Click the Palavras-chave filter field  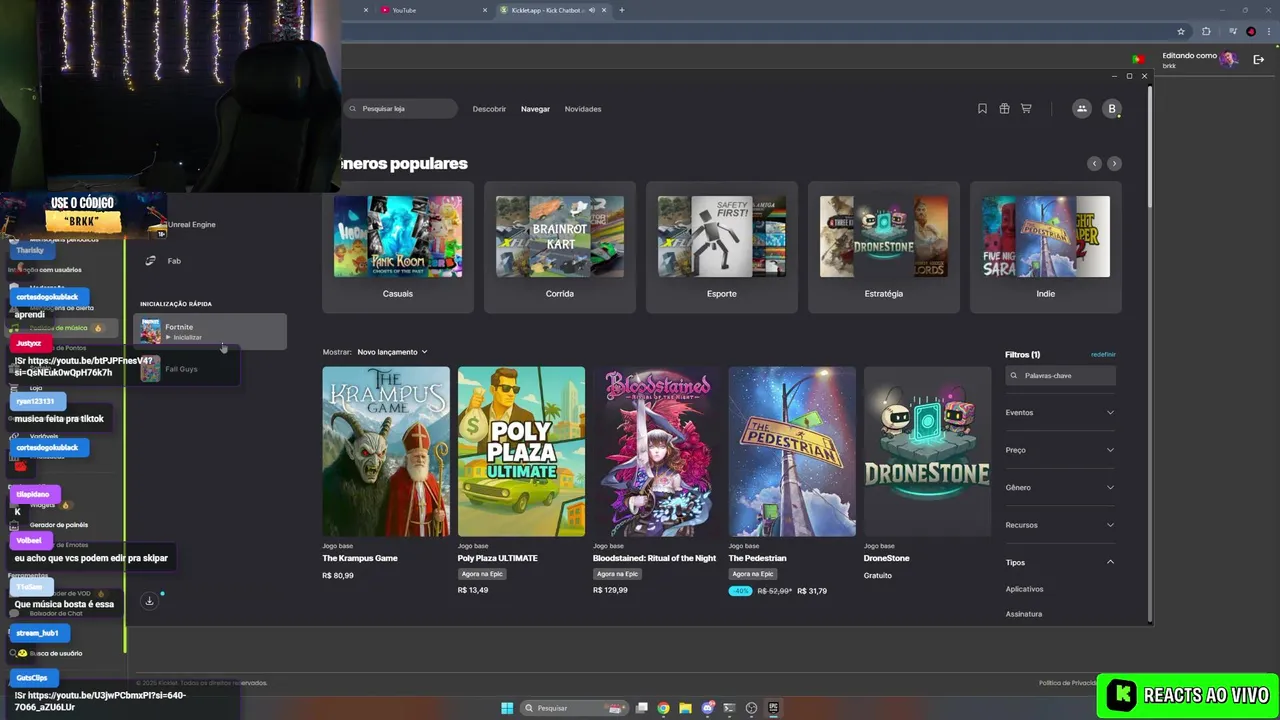[x=1060, y=376]
